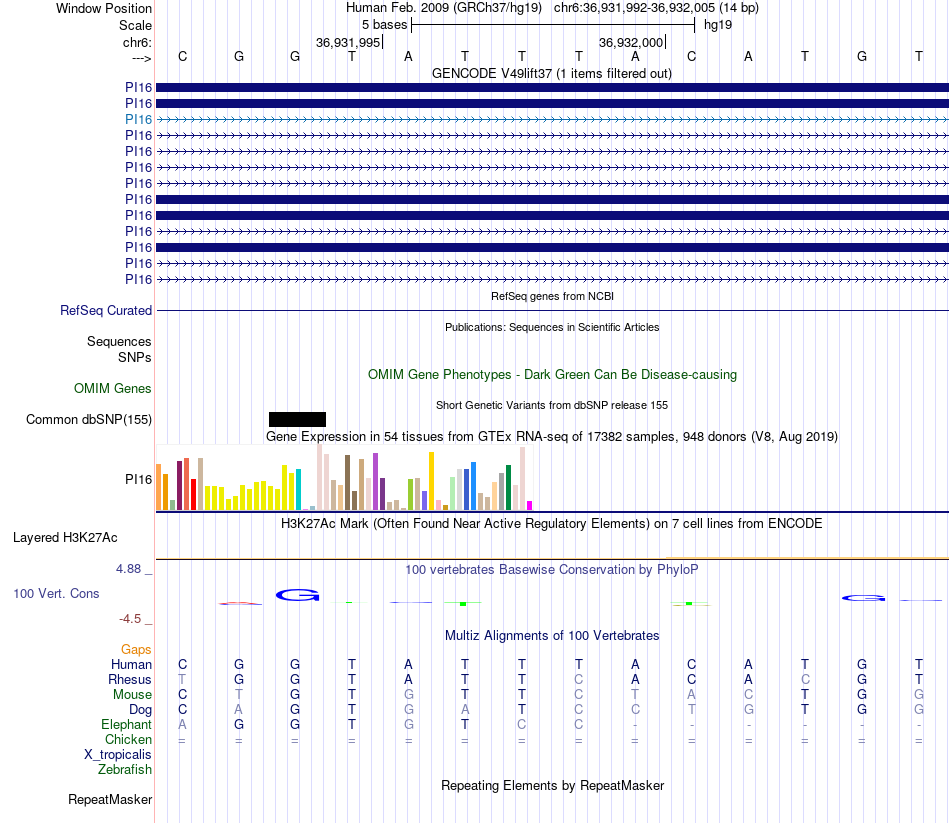Viewport: 950px width, 823px height.
Task: Open the Layered H3K27Ac track label
Action: [65, 538]
